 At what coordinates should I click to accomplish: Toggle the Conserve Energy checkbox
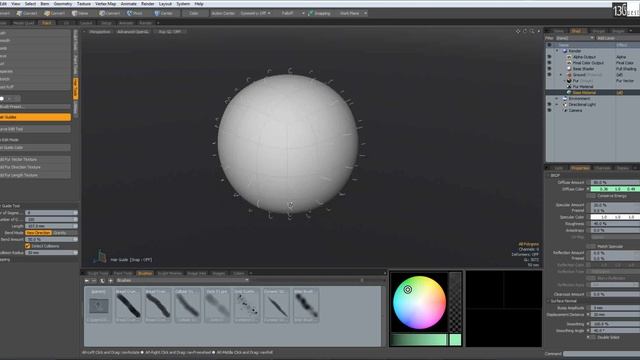[x=593, y=196]
